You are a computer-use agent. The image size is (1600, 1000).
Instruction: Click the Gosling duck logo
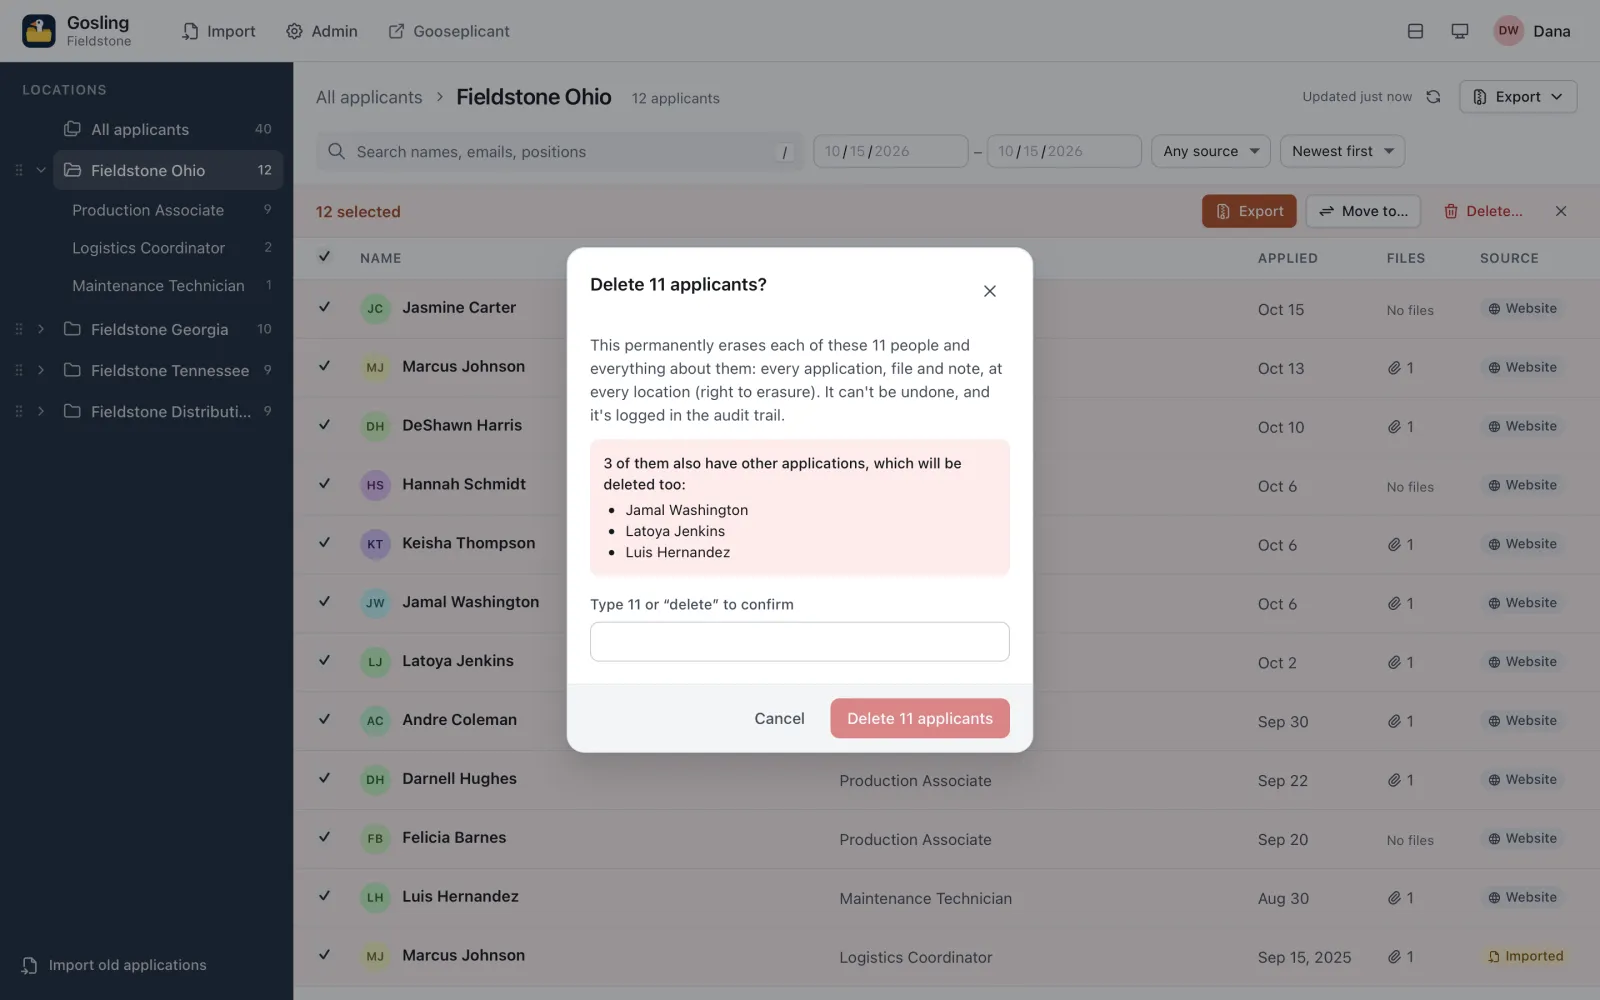click(x=39, y=31)
